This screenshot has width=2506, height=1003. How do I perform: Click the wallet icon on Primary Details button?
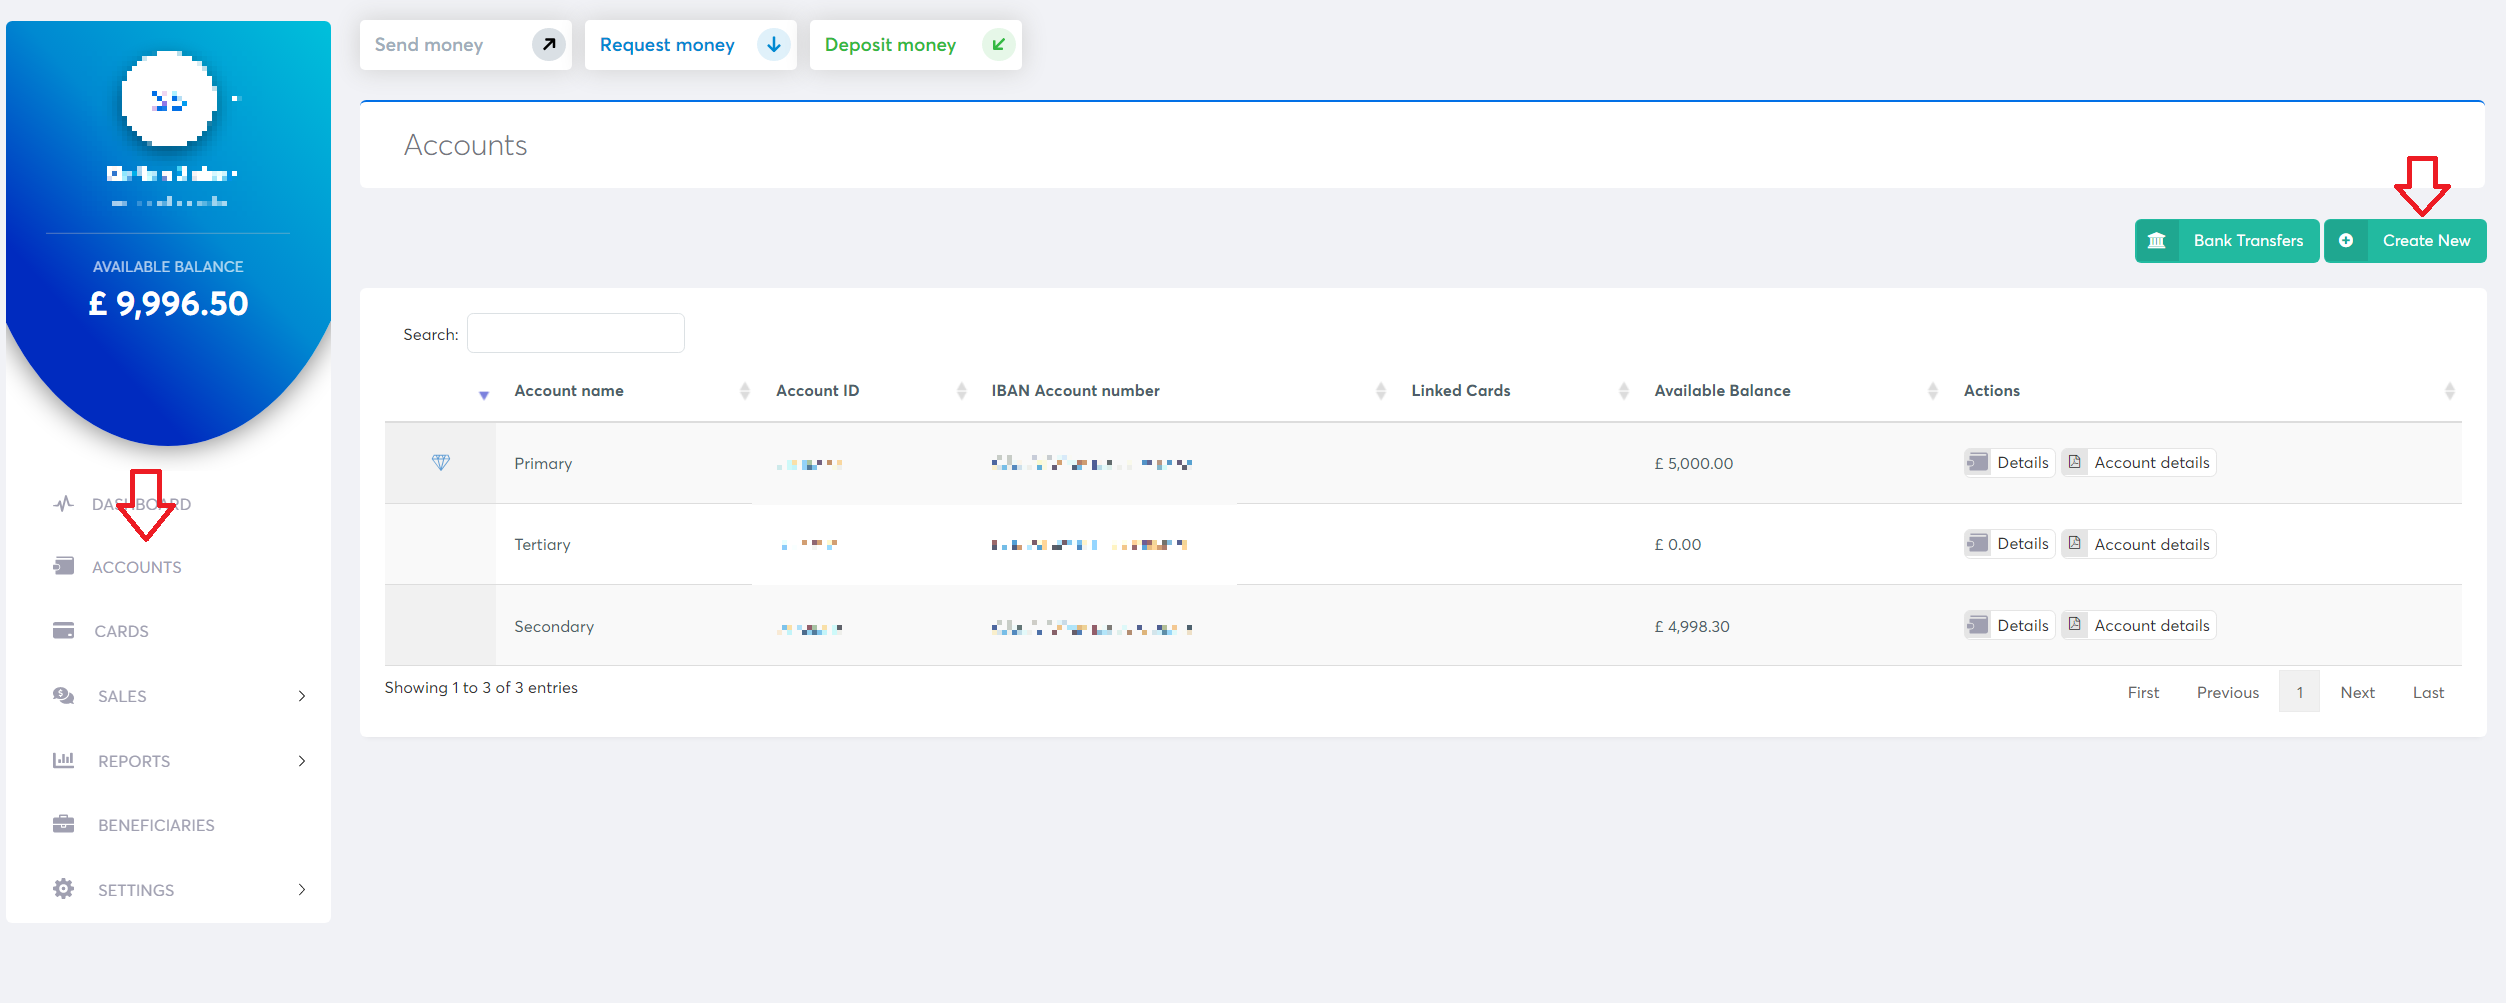1978,462
